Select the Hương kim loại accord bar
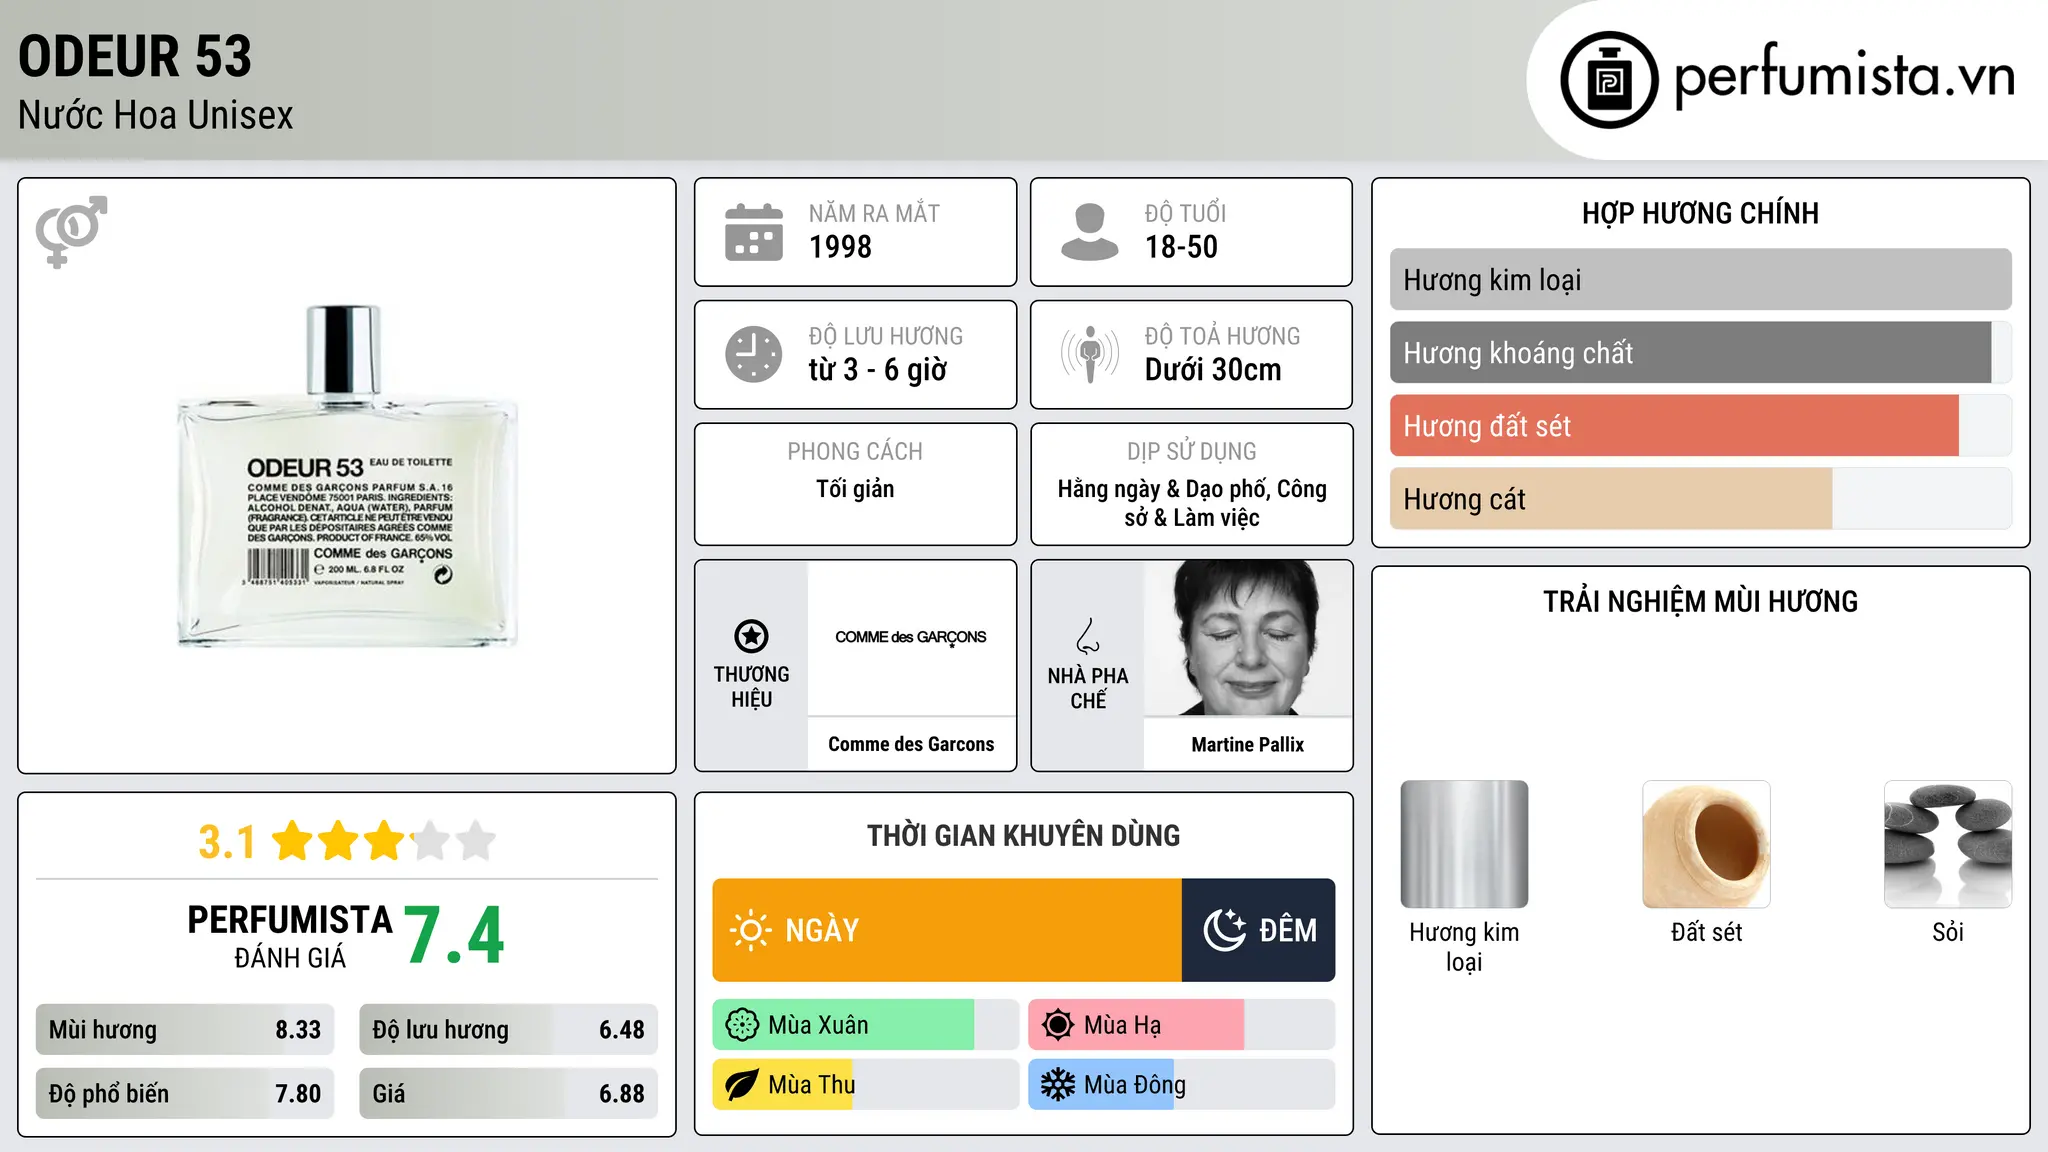2048x1152 pixels. pos(1700,280)
